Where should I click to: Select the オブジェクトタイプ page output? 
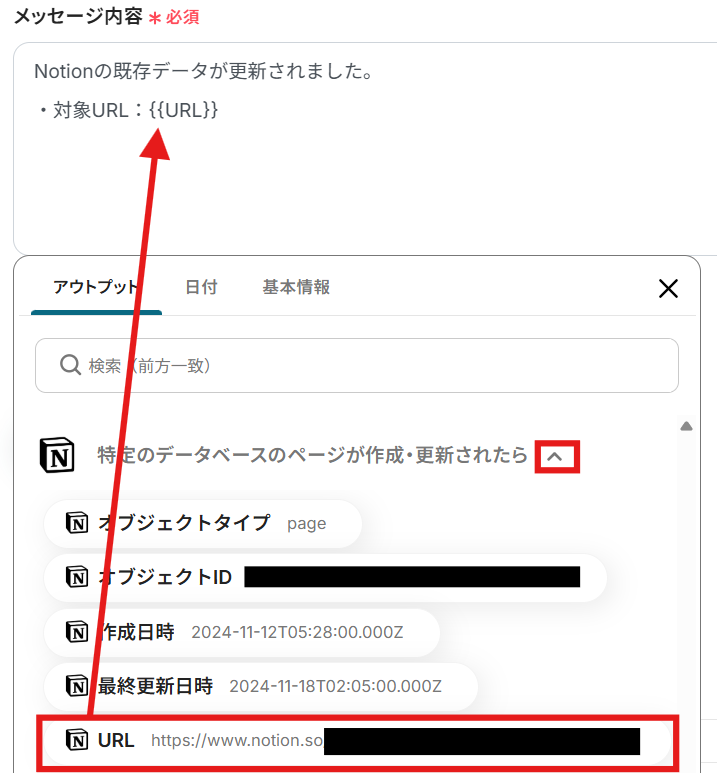click(203, 524)
